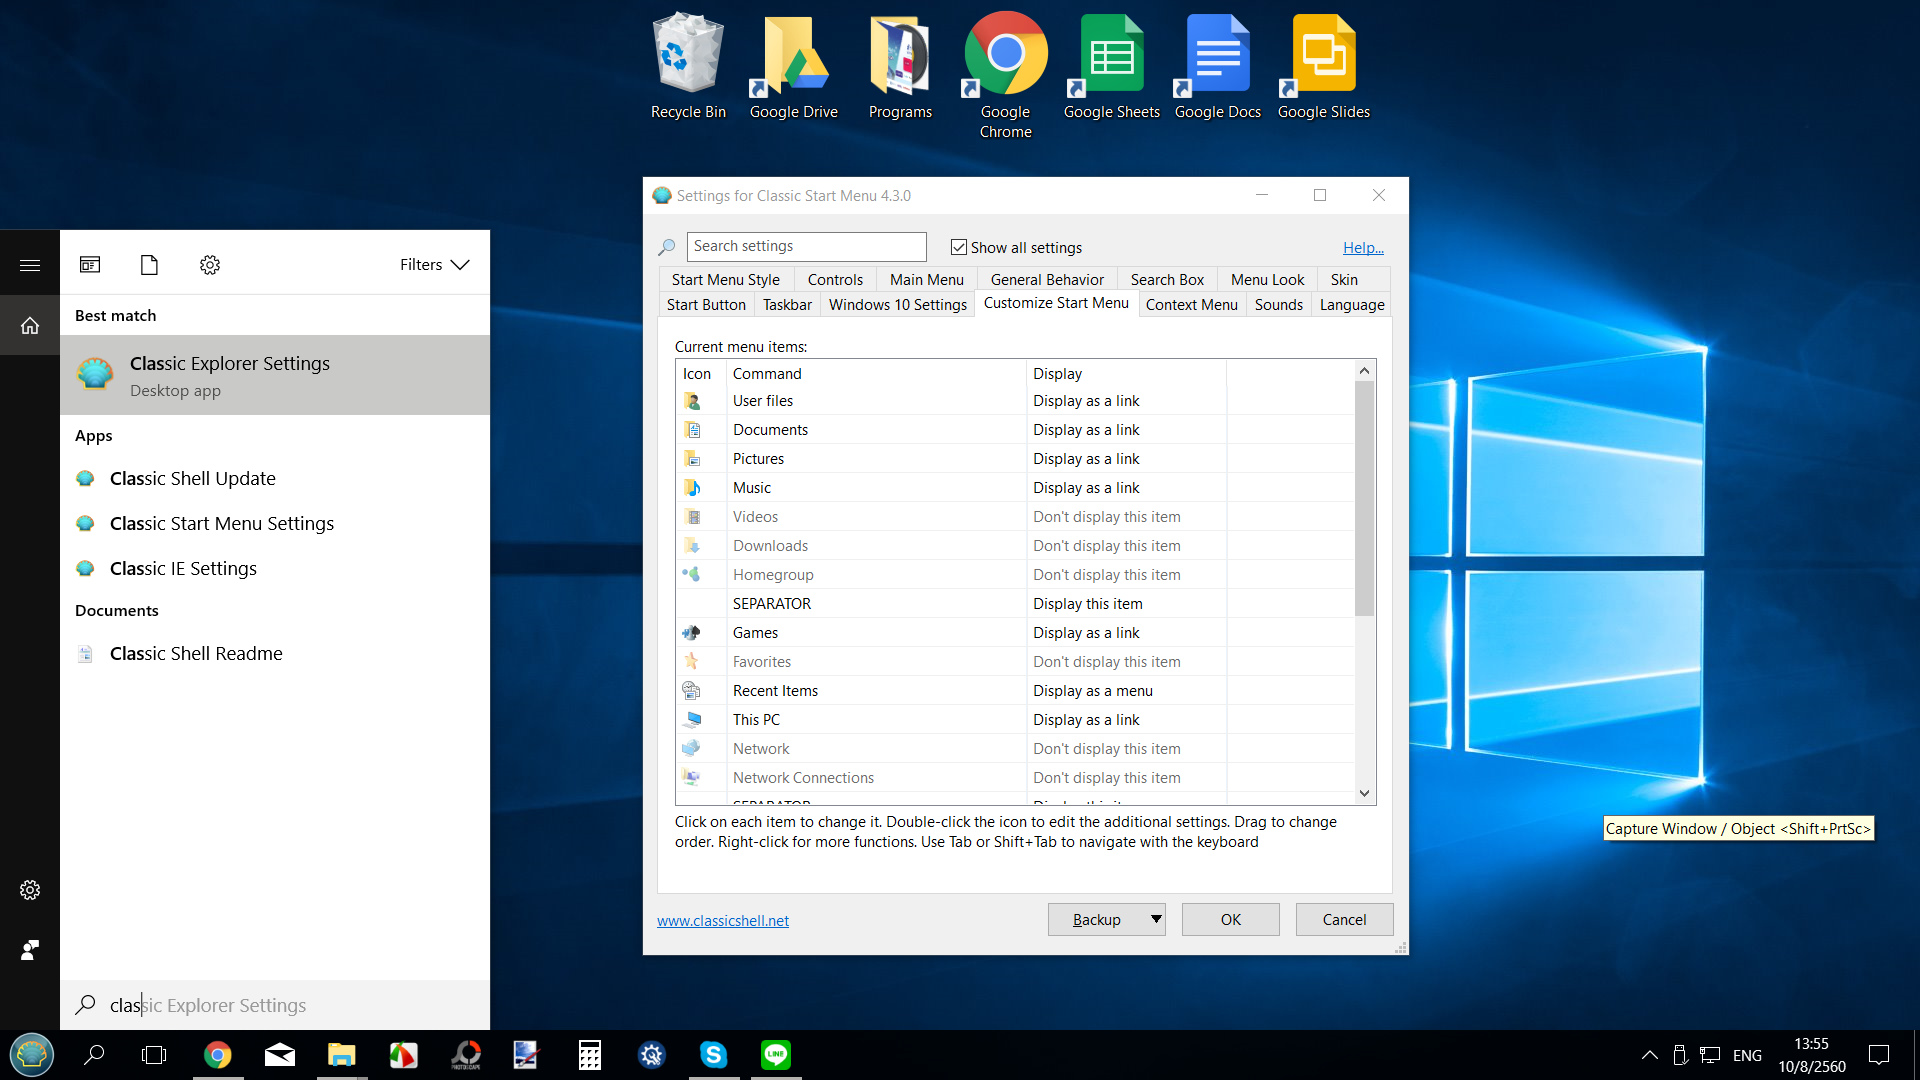Open Documents filter icon in search panel
Screen dimensions: 1920x1080
click(149, 265)
